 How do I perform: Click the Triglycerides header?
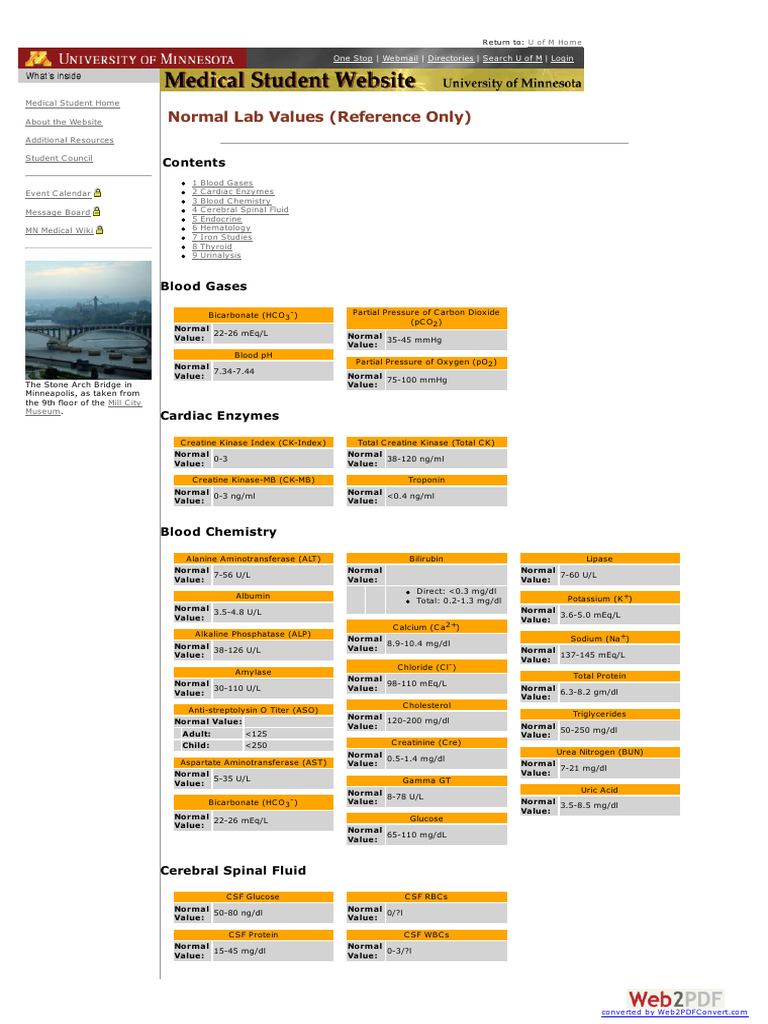[x=600, y=714]
